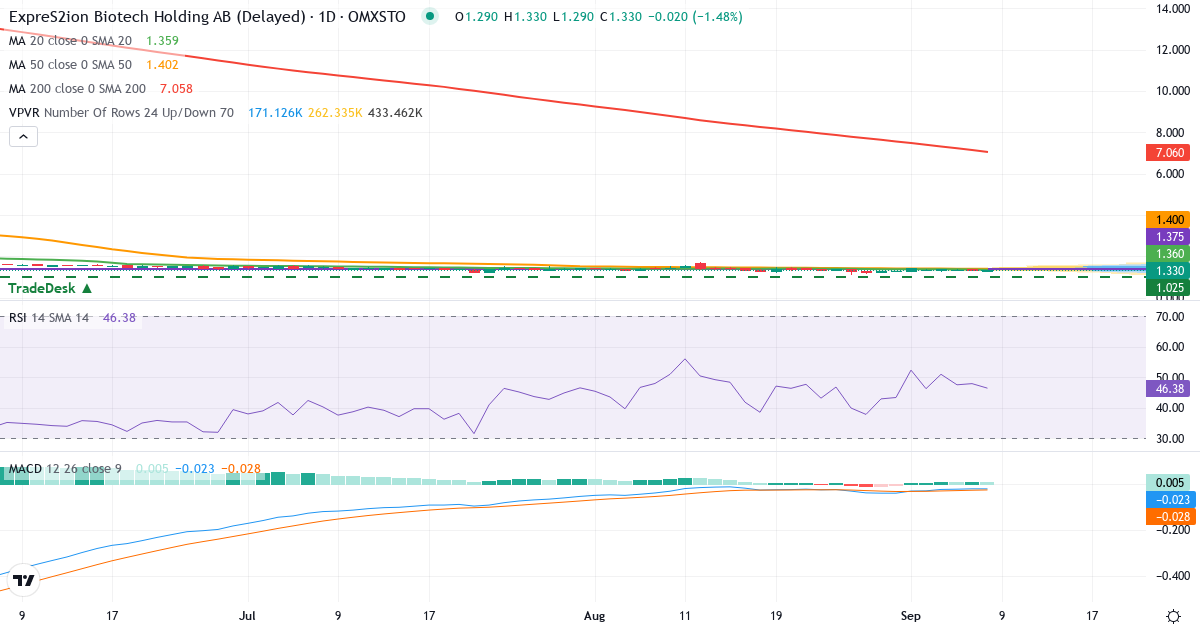Click the price change -0.020 (-1.48%)

tap(694, 17)
